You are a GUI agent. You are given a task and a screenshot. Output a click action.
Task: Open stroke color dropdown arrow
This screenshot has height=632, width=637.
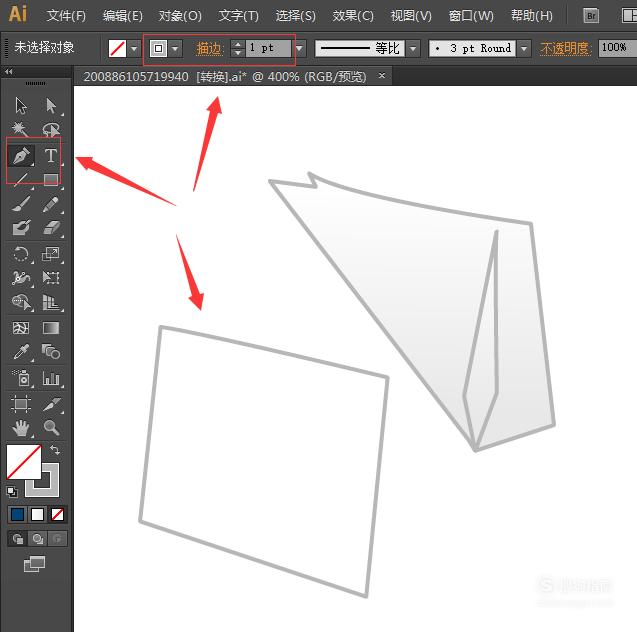(175, 49)
